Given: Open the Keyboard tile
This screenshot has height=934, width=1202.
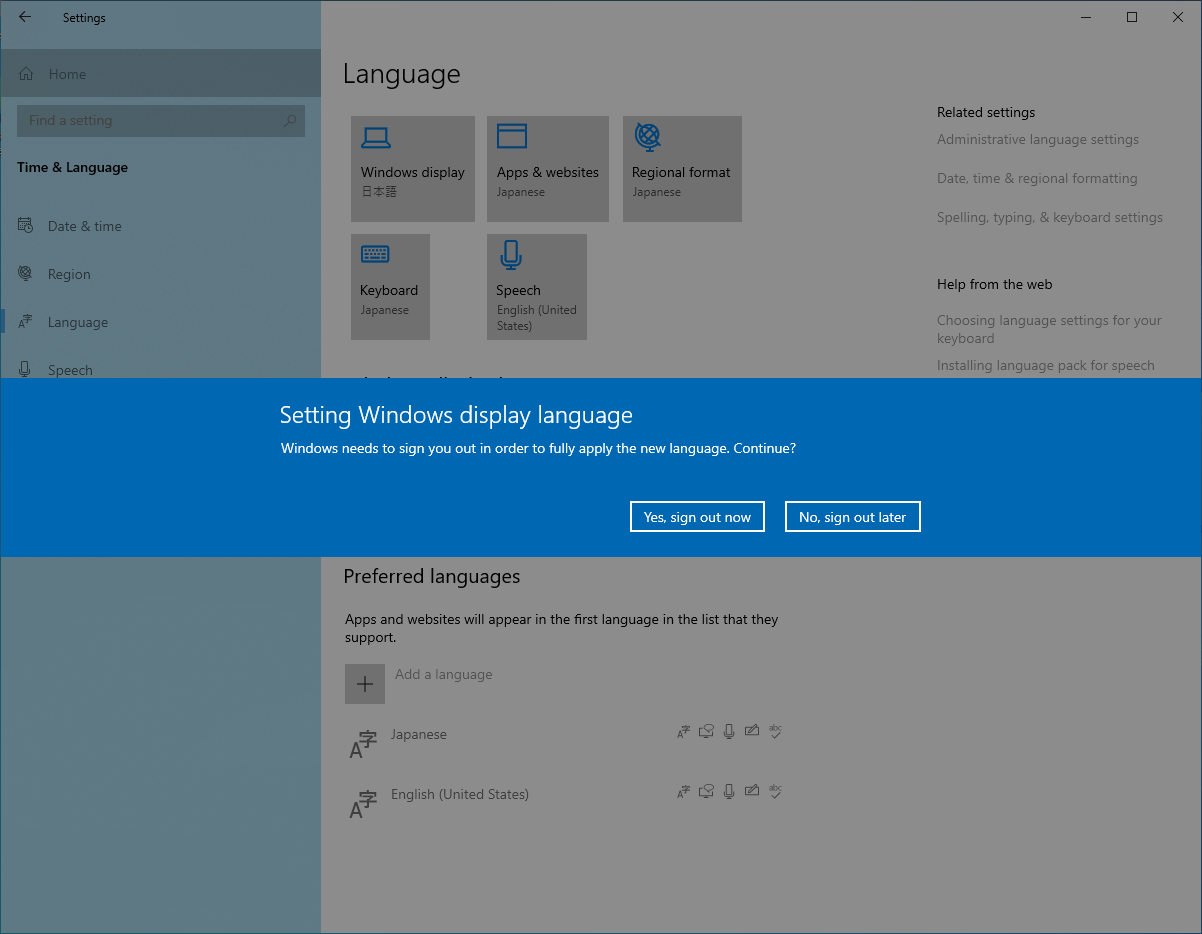Looking at the screenshot, I should click(390, 286).
